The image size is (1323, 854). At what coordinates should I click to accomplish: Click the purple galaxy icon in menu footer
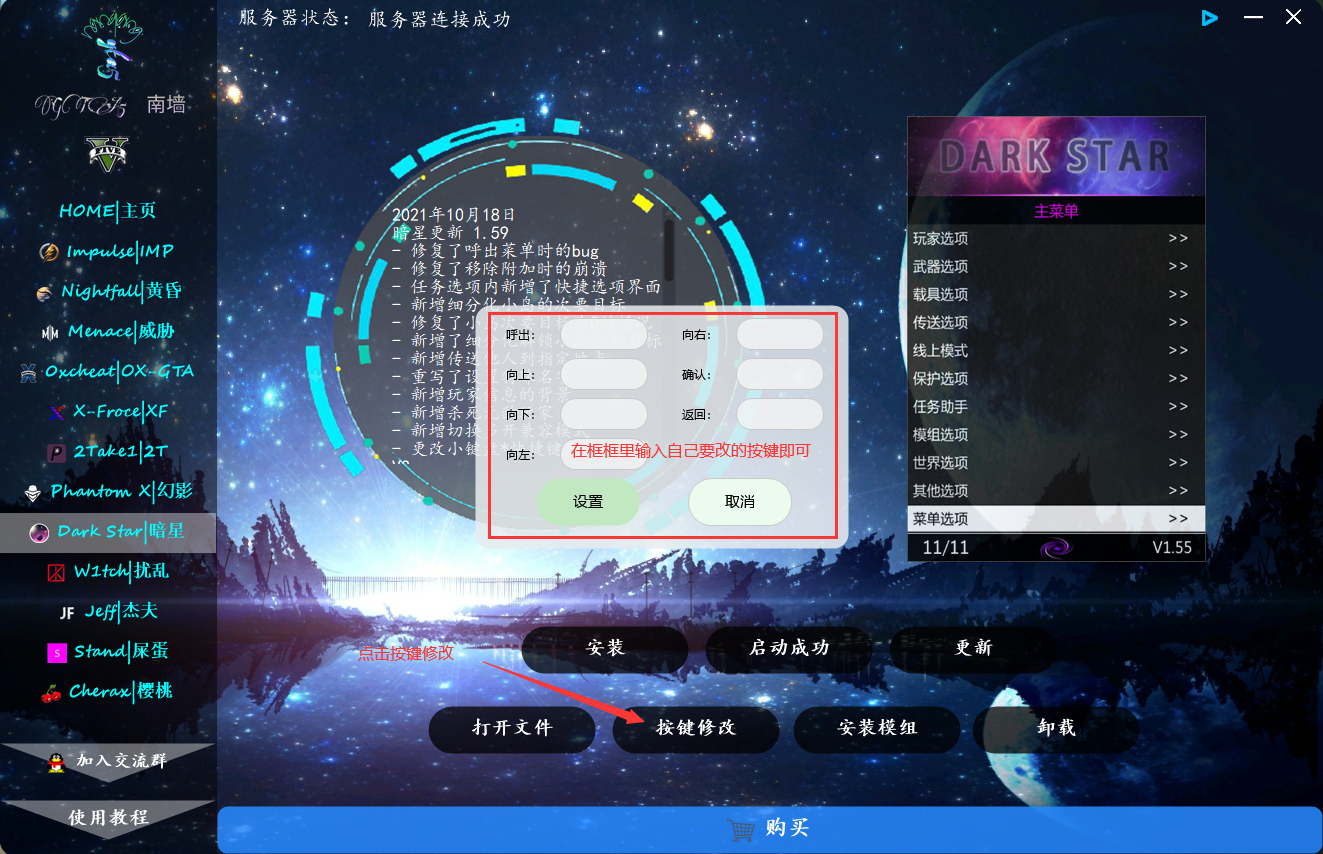[1056, 548]
